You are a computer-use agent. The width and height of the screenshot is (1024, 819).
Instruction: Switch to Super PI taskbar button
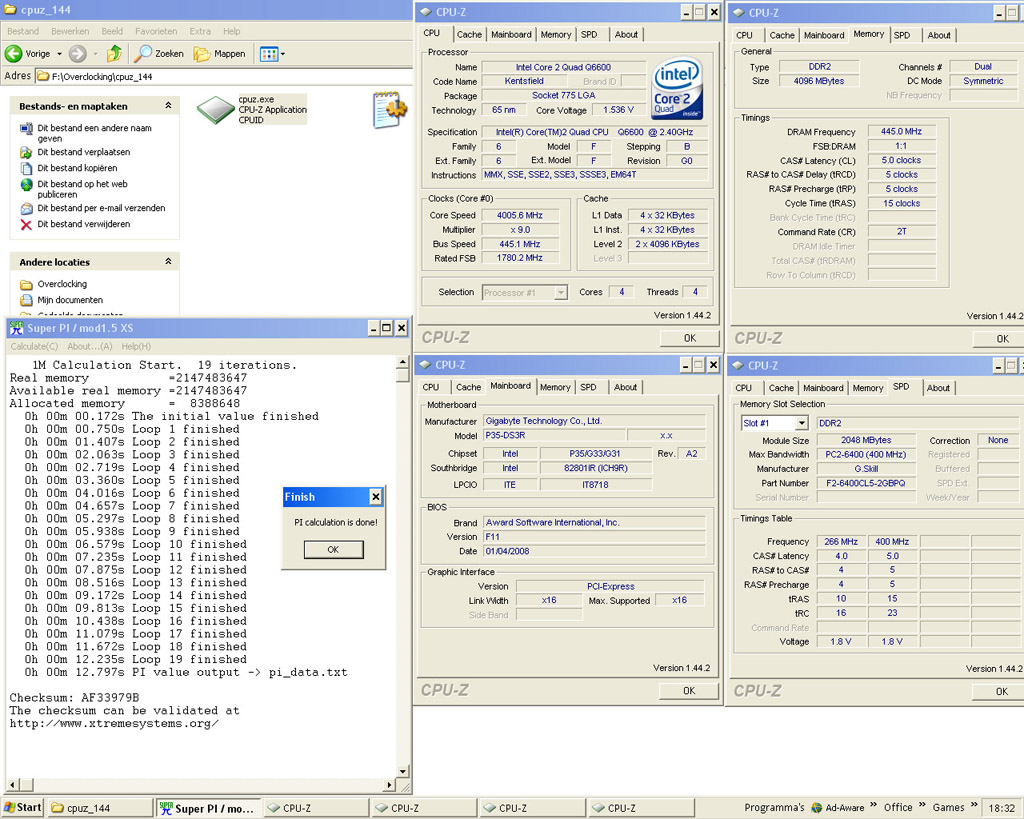tap(208, 808)
